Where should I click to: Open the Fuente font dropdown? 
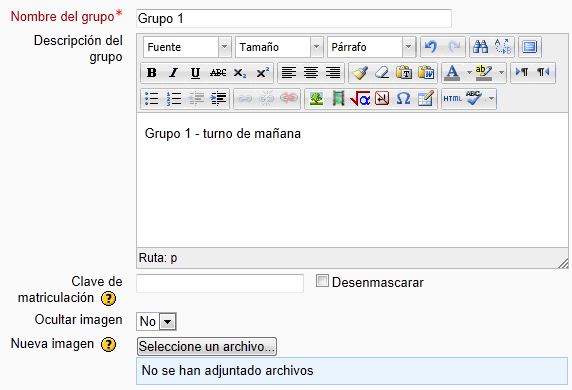(225, 47)
